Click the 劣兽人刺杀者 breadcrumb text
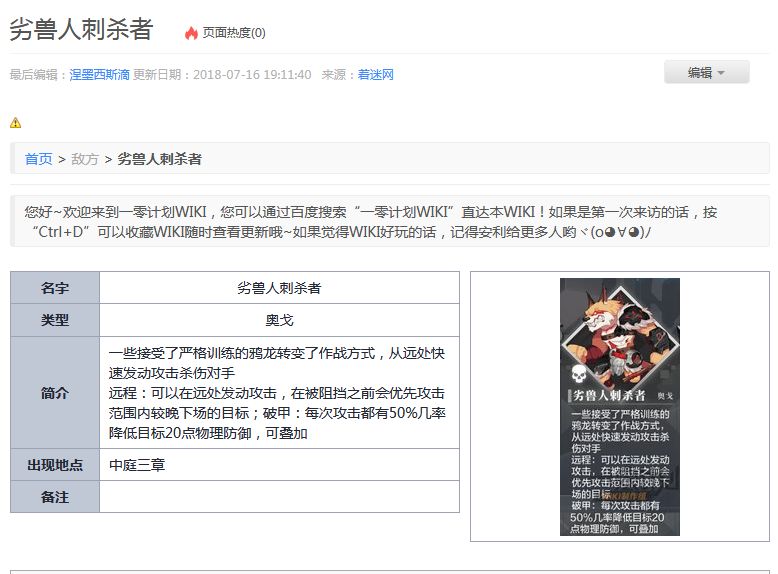 pyautogui.click(x=159, y=159)
